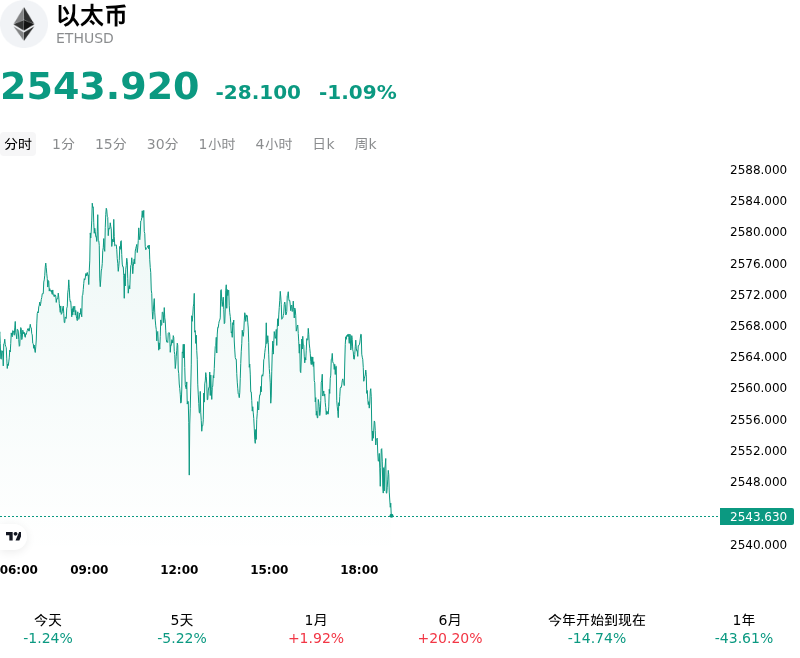Select the 1小时 interval tab
The height and width of the screenshot is (658, 800).
tap(217, 144)
